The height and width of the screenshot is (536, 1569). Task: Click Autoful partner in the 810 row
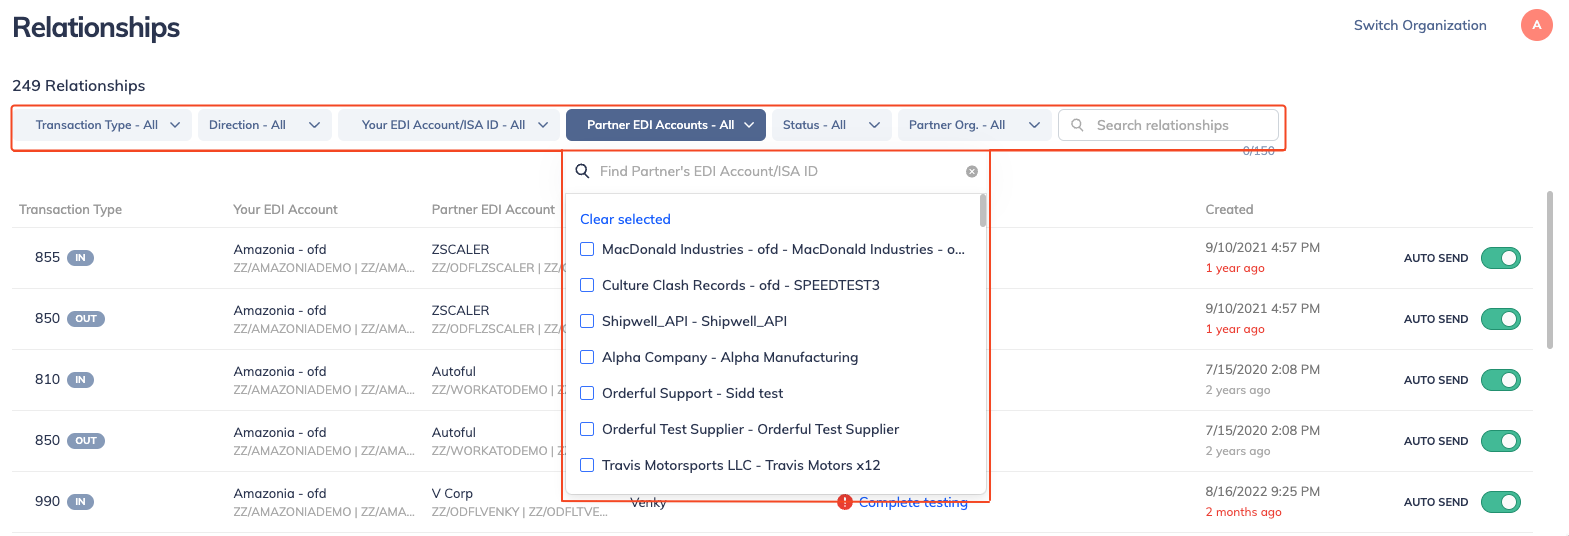[x=454, y=371]
